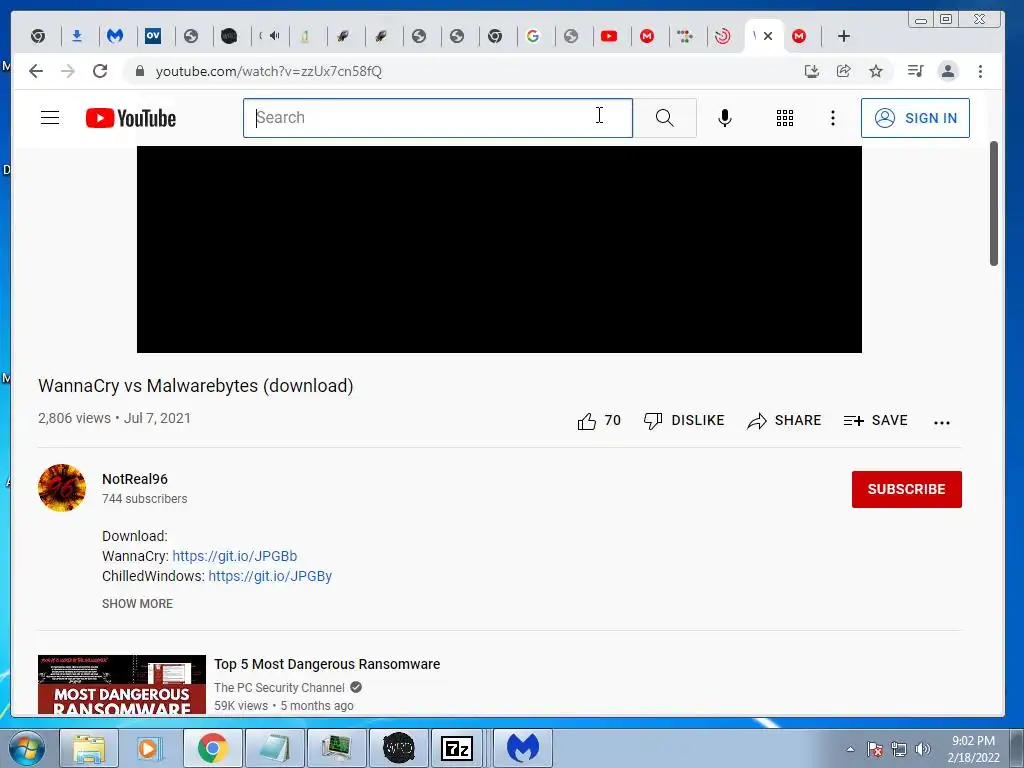
Task: Start voice search with the microphone icon
Action: (724, 118)
